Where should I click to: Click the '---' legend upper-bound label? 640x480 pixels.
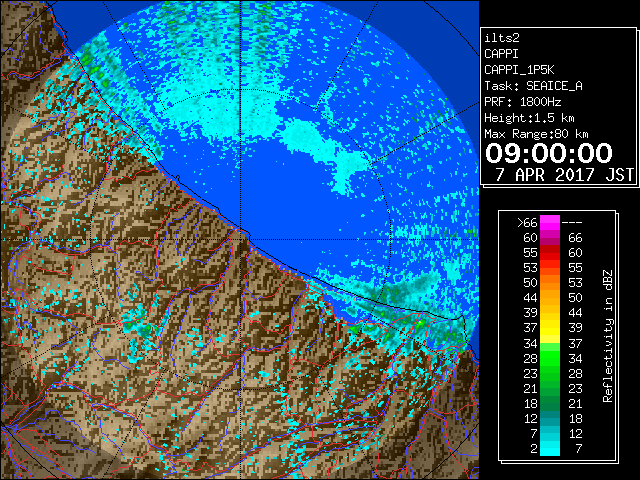(572, 222)
